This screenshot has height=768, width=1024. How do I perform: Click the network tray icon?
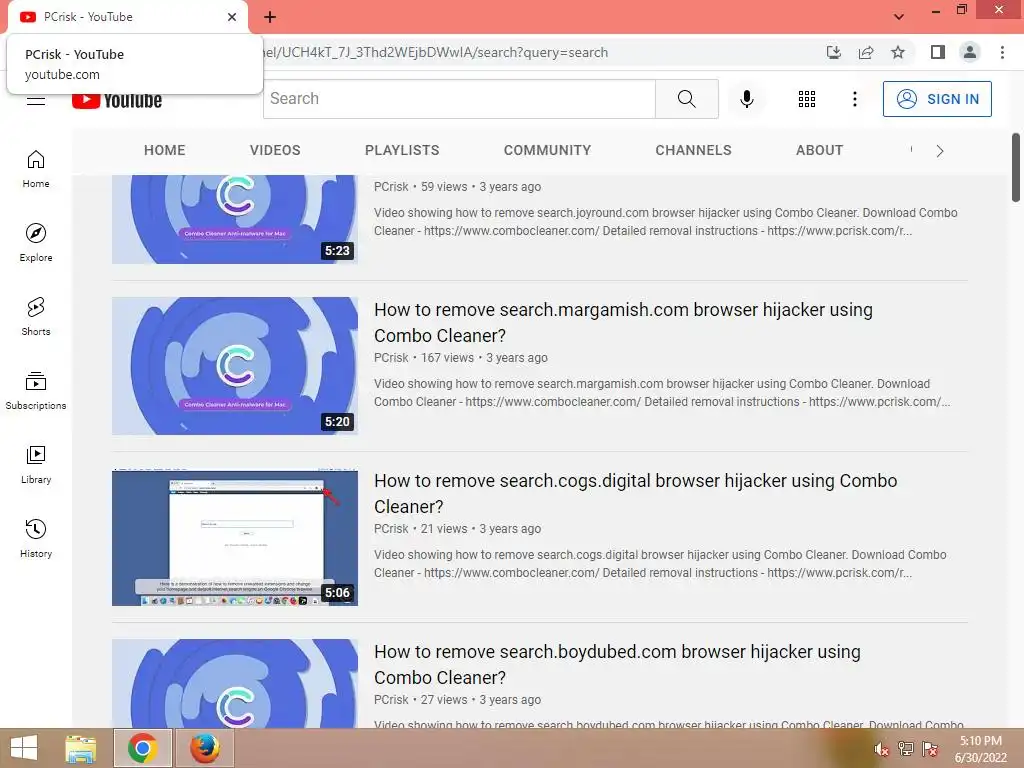pyautogui.click(x=906, y=749)
